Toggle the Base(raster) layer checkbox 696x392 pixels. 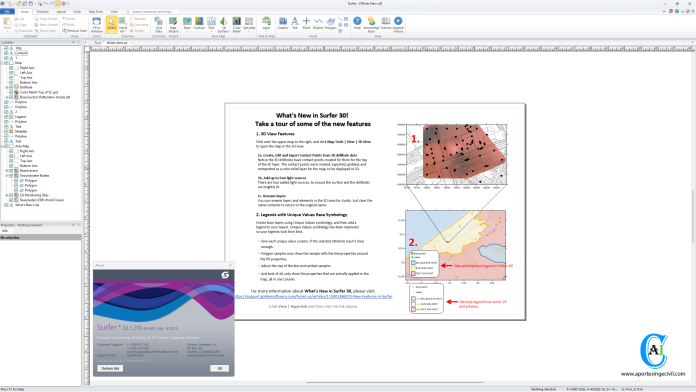[11, 170]
